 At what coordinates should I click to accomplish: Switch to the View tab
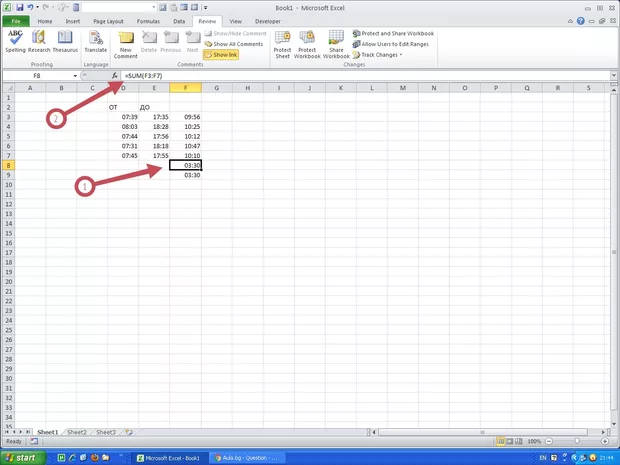click(235, 21)
